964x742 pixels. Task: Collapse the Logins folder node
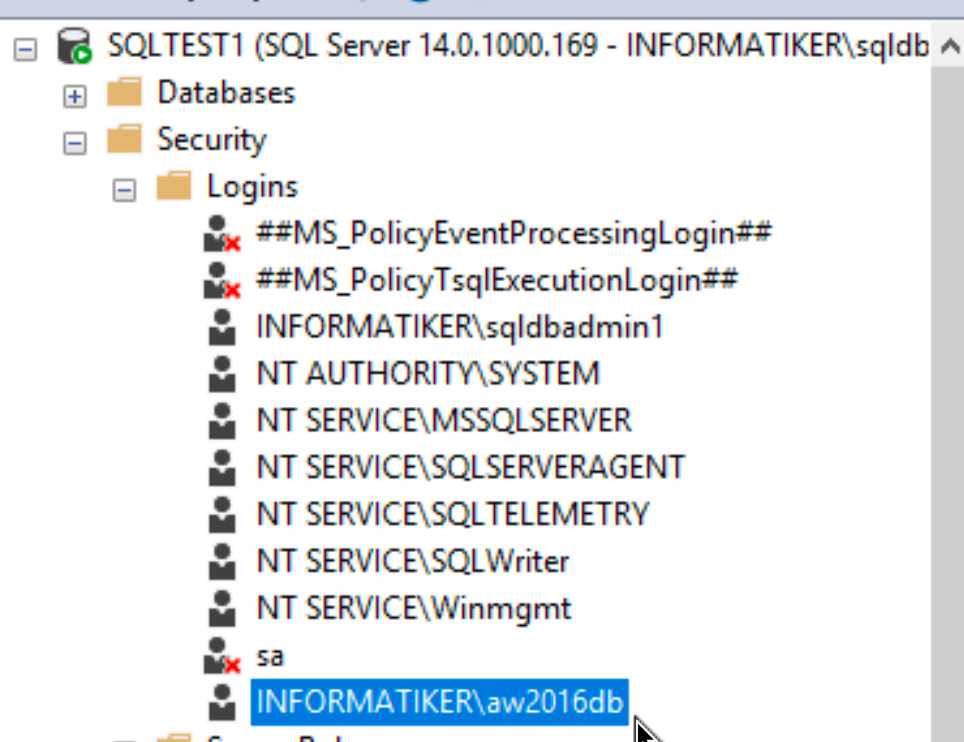tap(124, 190)
